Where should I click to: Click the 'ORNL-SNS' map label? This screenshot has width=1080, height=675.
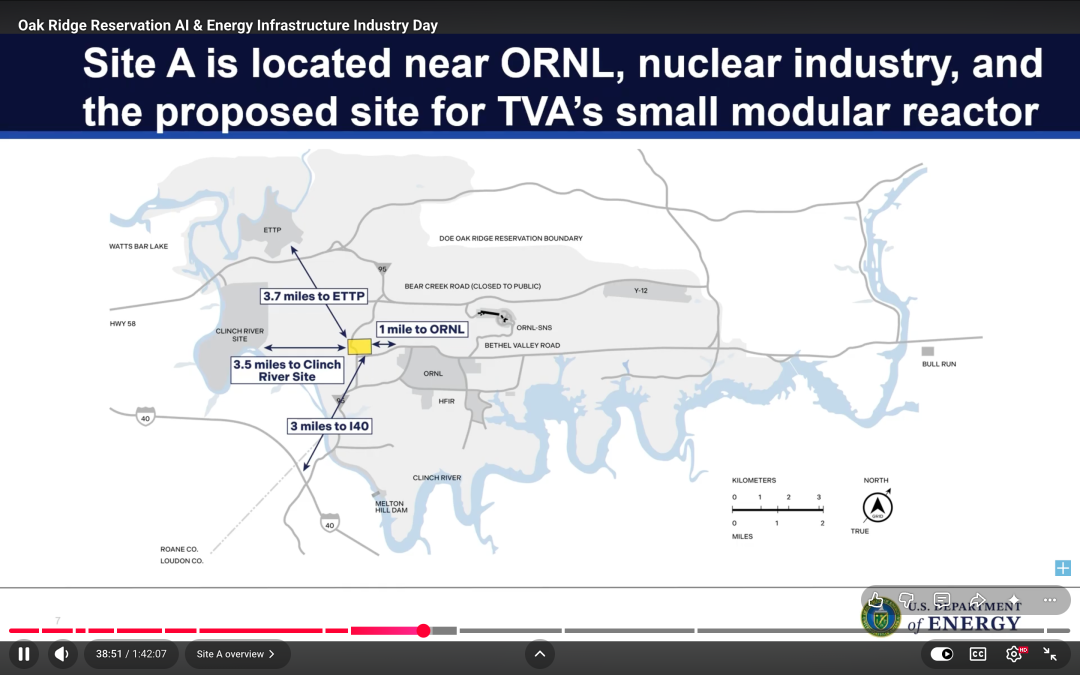534,328
